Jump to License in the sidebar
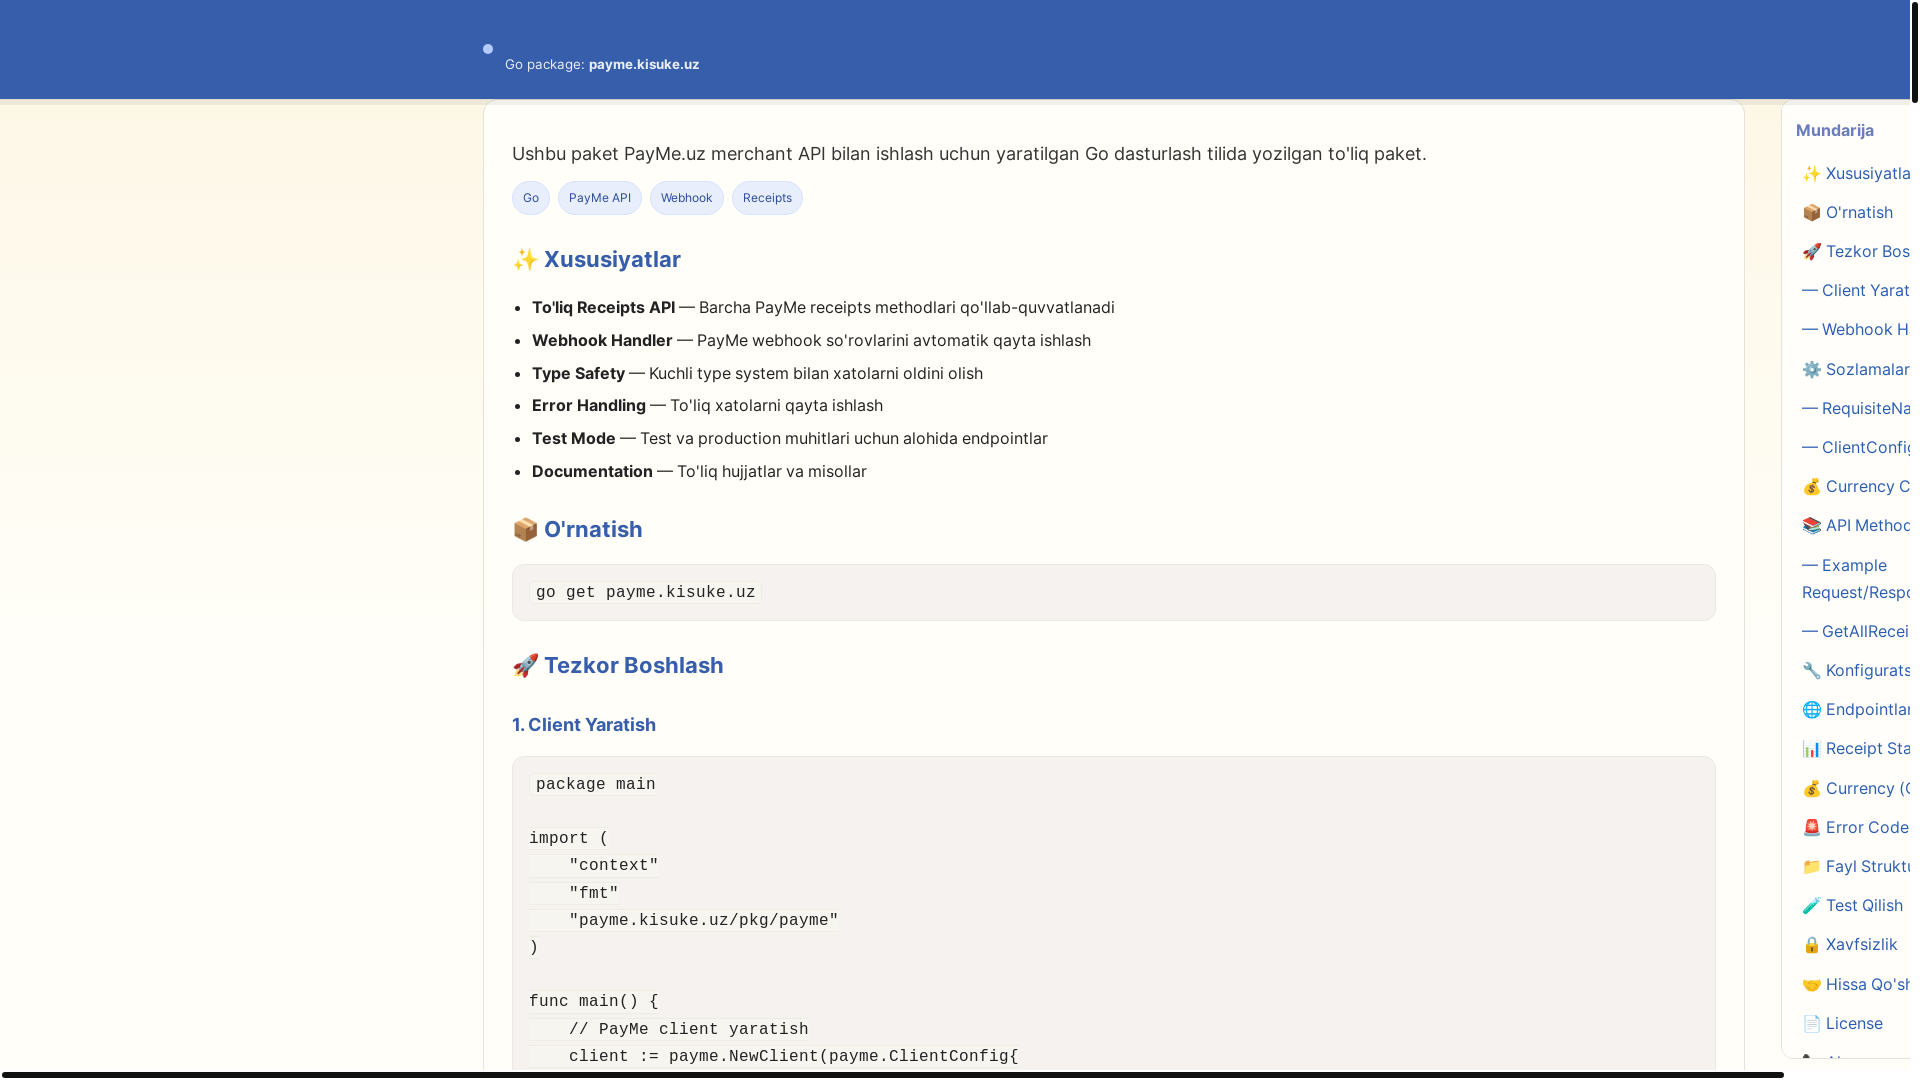This screenshot has height=1080, width=1920. tap(1842, 1023)
